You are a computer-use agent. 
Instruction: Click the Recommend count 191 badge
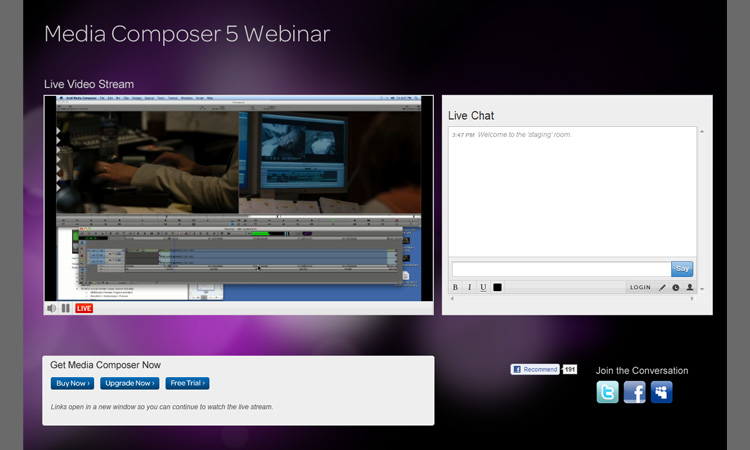pos(570,369)
